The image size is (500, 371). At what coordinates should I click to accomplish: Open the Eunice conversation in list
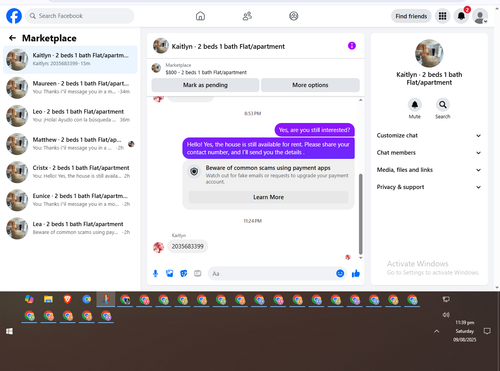click(70, 200)
